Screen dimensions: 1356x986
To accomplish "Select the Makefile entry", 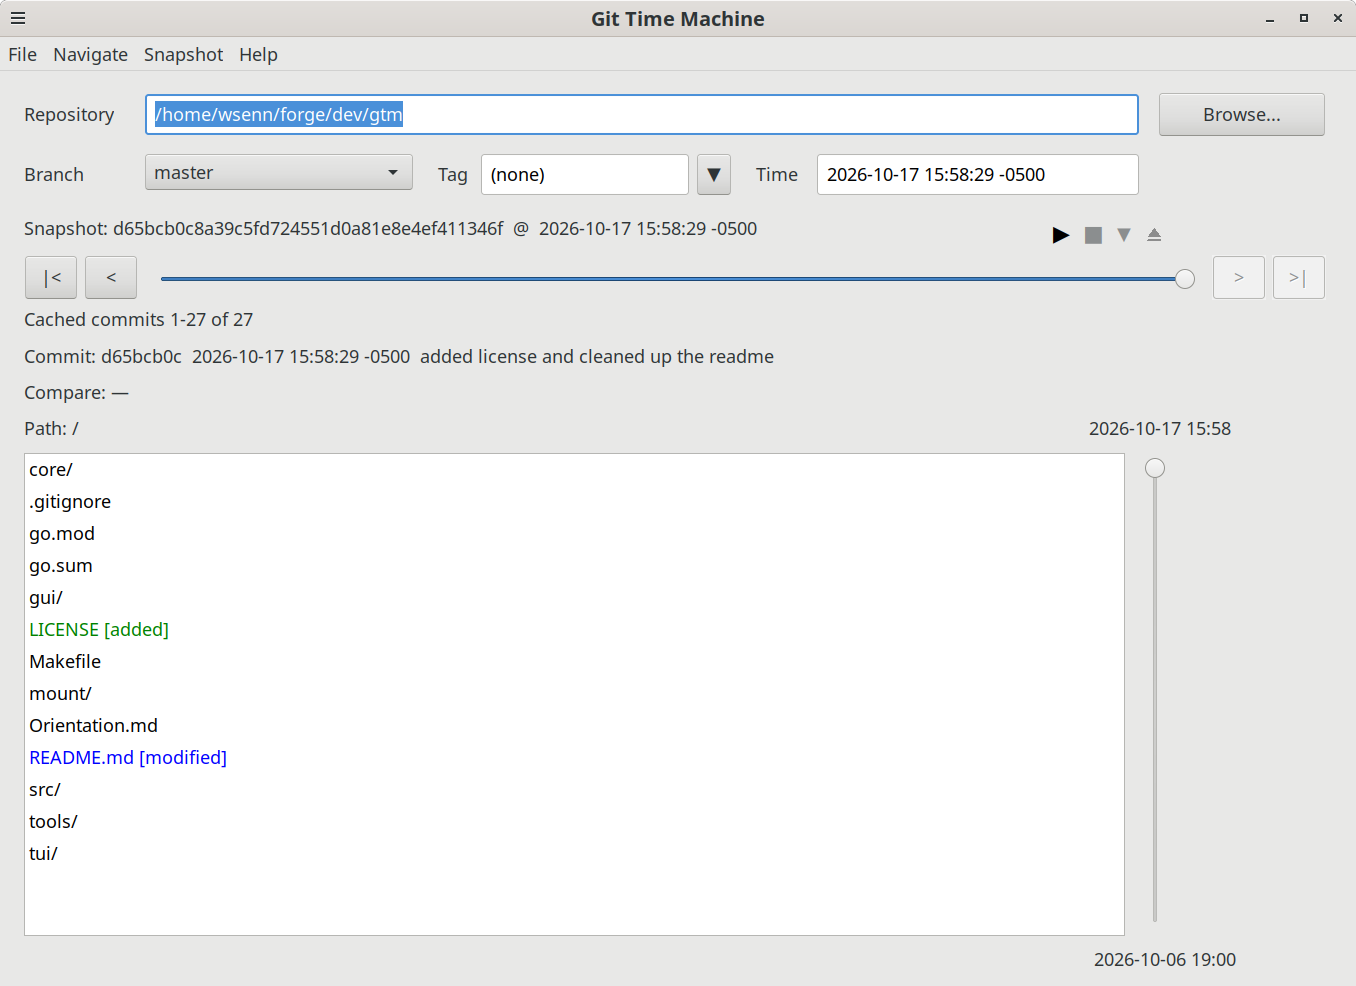I will tap(574, 662).
